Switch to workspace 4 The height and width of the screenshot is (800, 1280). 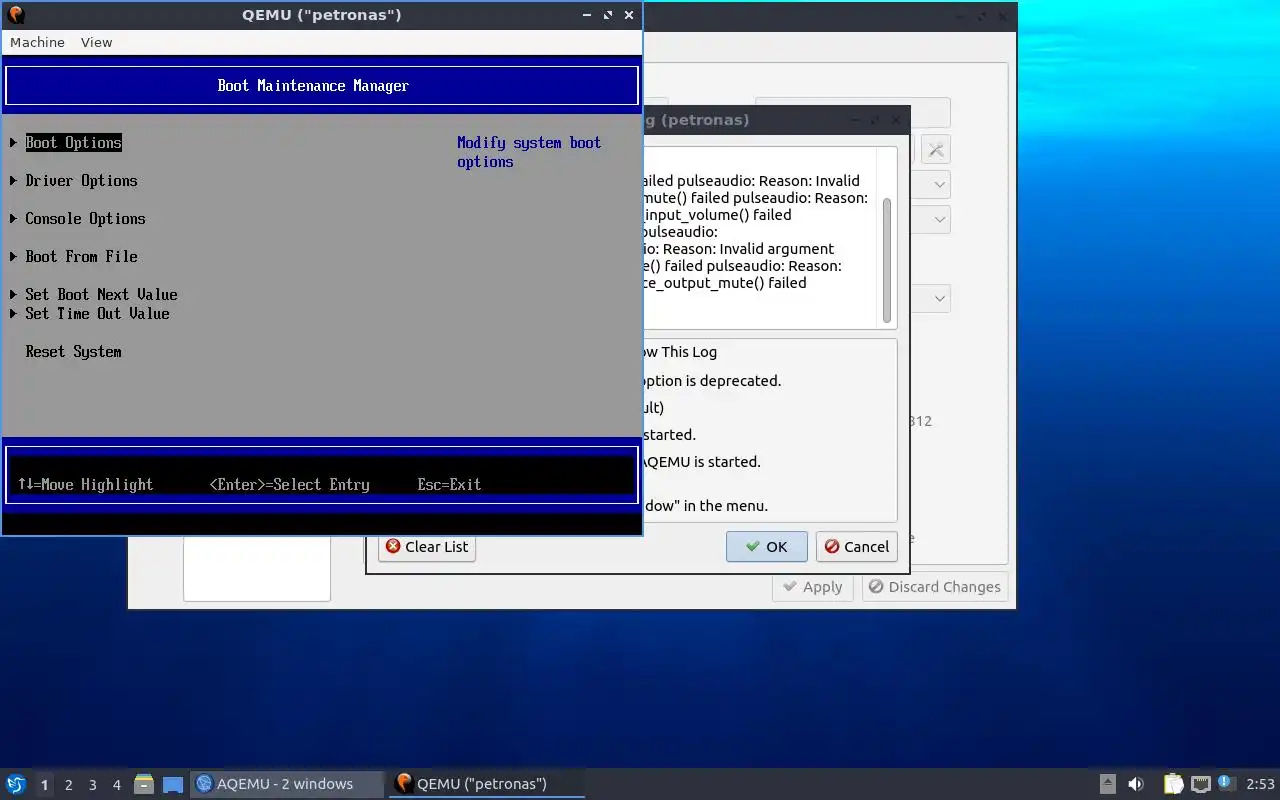[116, 784]
